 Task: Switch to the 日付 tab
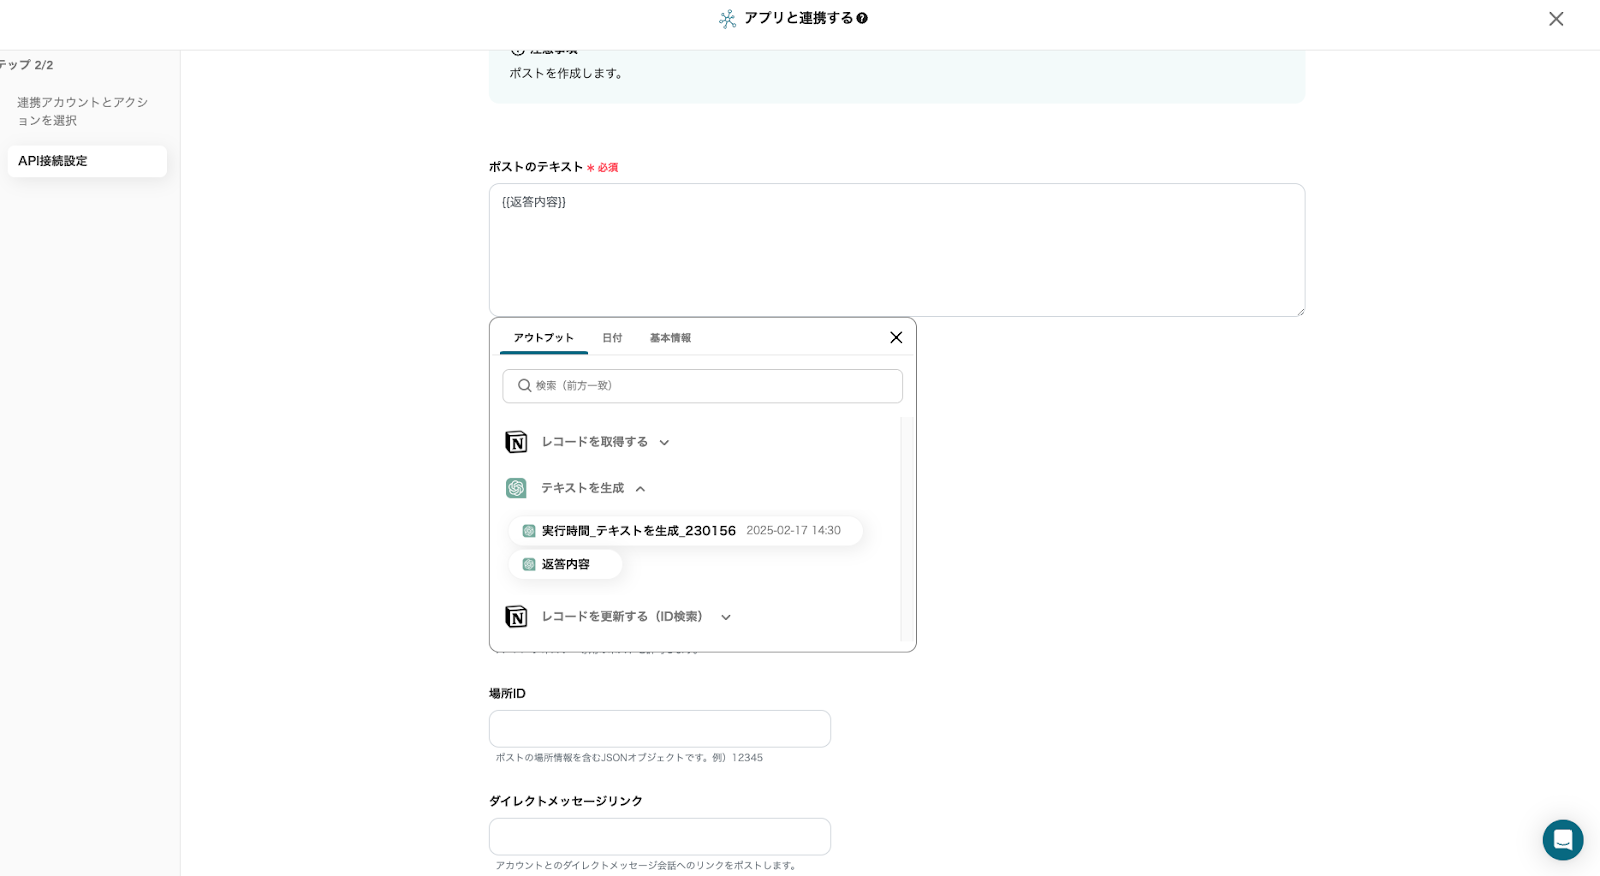[x=612, y=338]
